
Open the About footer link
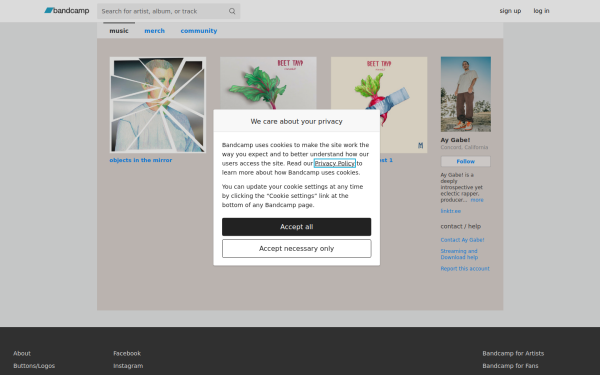click(22, 353)
